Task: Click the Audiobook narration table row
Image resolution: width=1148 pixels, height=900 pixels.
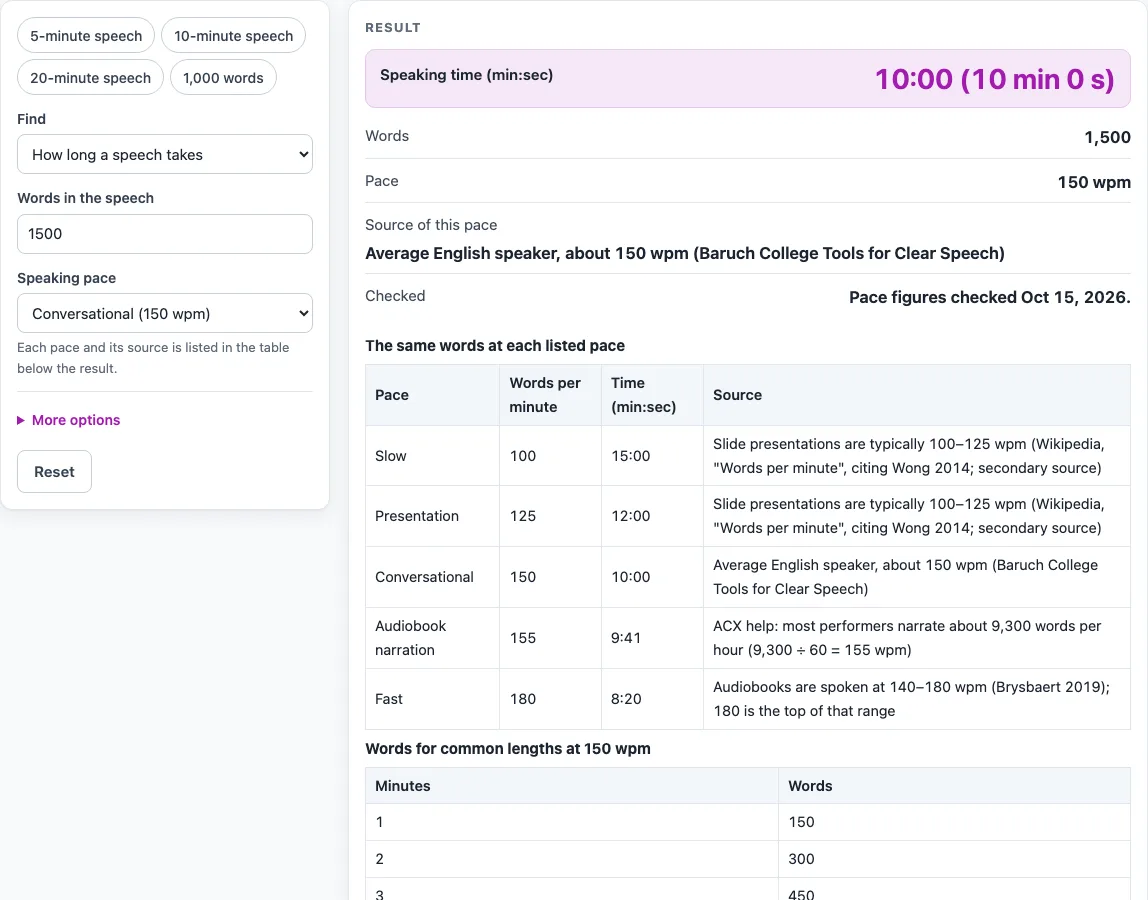Action: (x=748, y=638)
